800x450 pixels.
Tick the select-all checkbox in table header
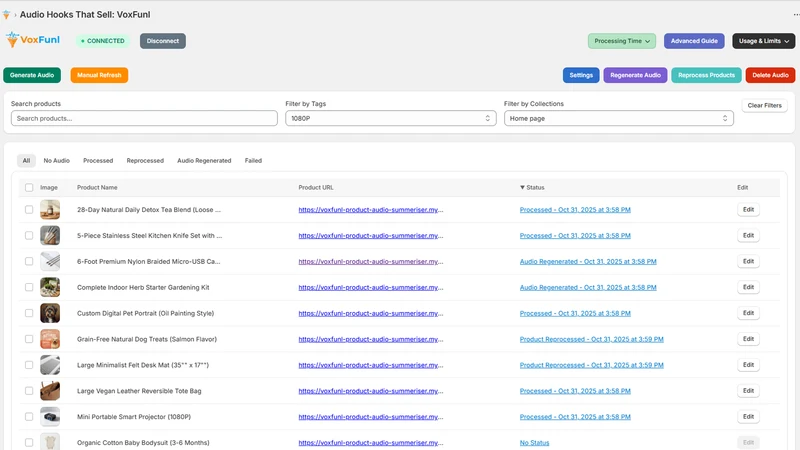29,187
